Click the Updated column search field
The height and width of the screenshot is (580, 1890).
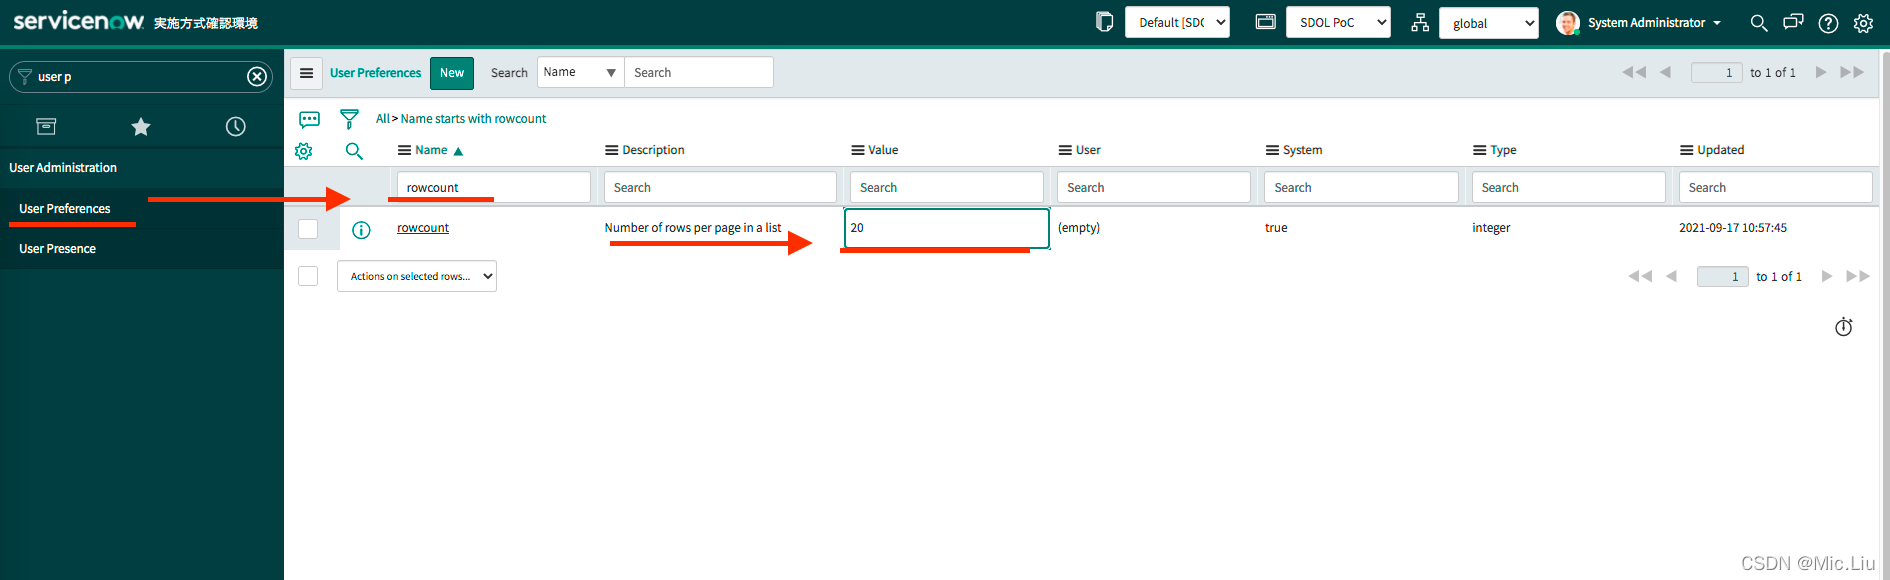pos(1775,187)
